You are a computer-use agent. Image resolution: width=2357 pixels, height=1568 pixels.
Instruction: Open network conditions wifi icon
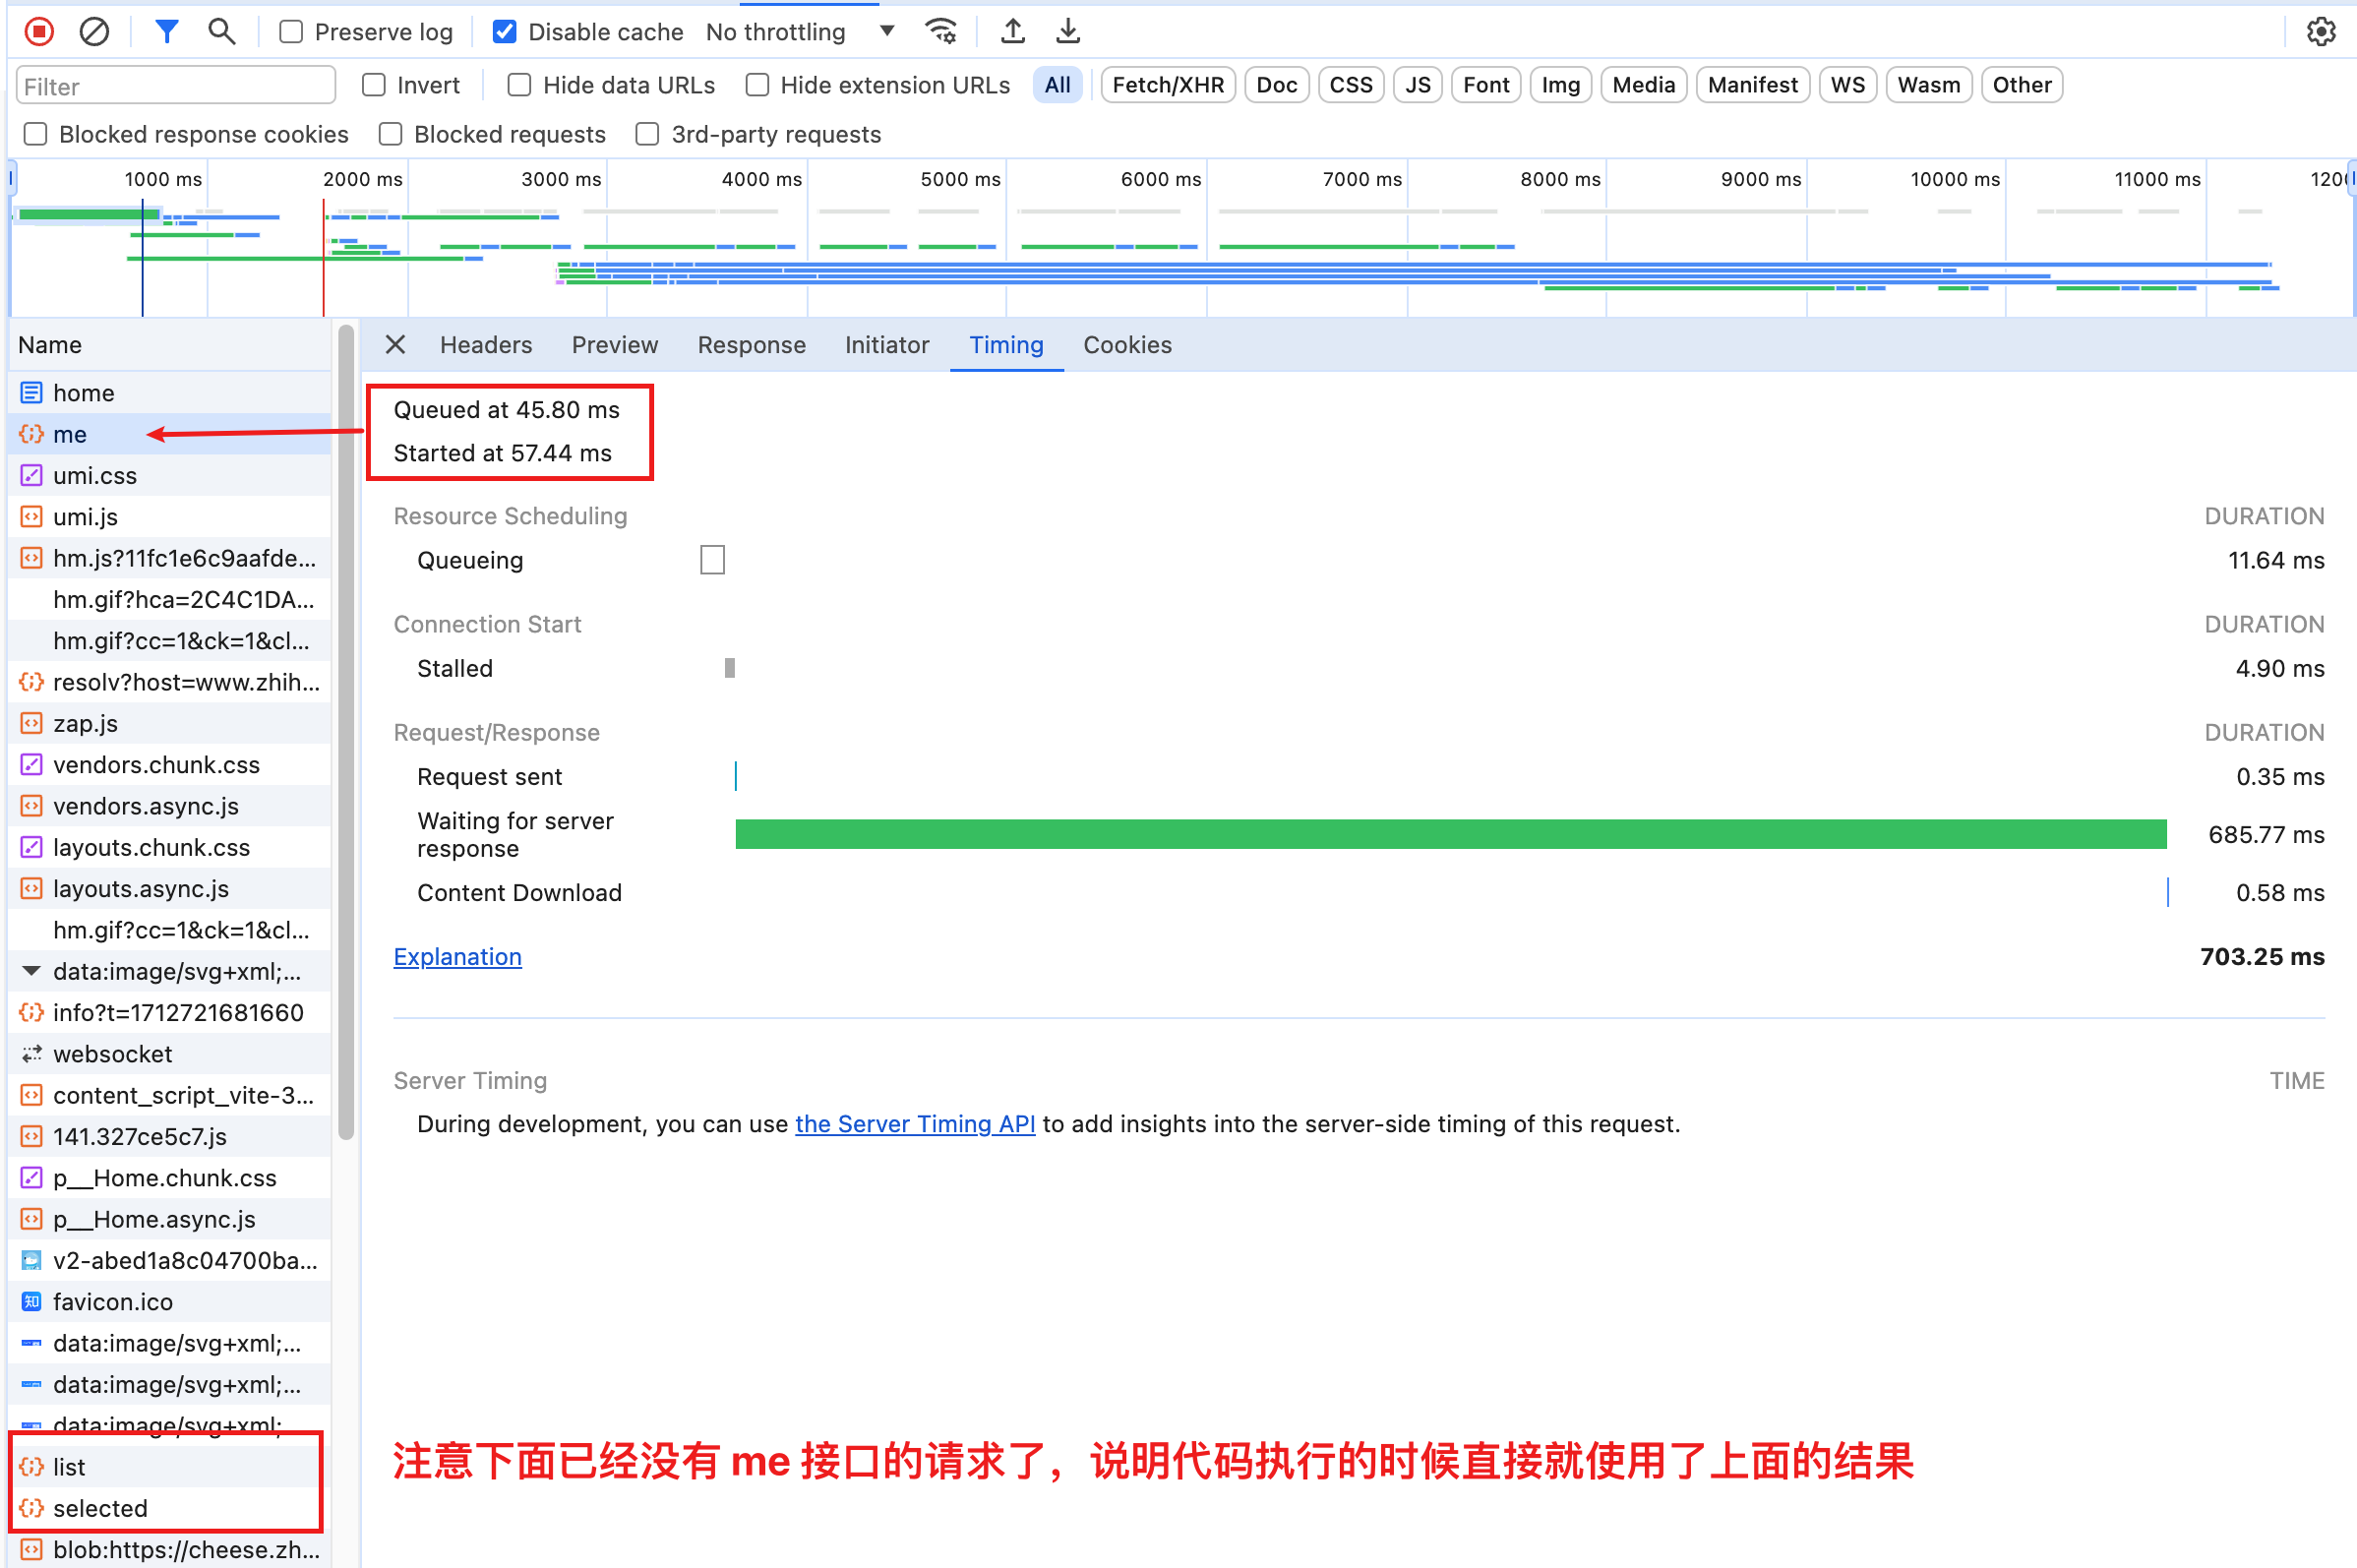click(x=941, y=32)
